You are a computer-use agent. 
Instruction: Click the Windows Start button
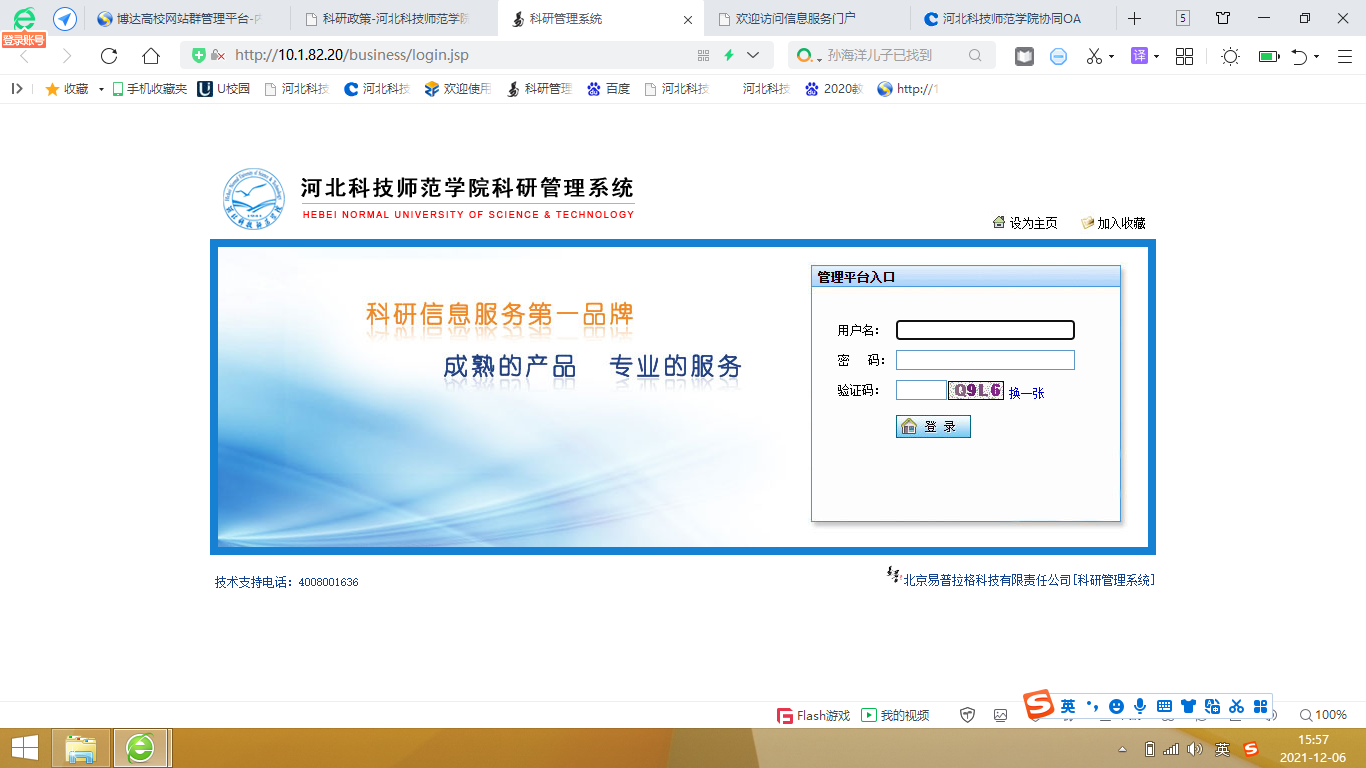(25, 747)
